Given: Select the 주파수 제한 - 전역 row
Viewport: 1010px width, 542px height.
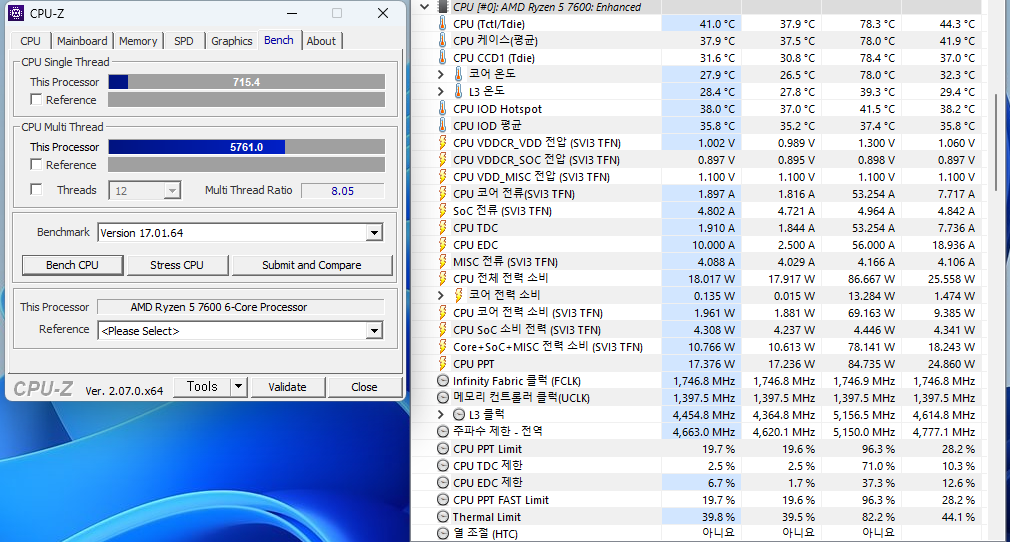Looking at the screenshot, I should coord(697,432).
